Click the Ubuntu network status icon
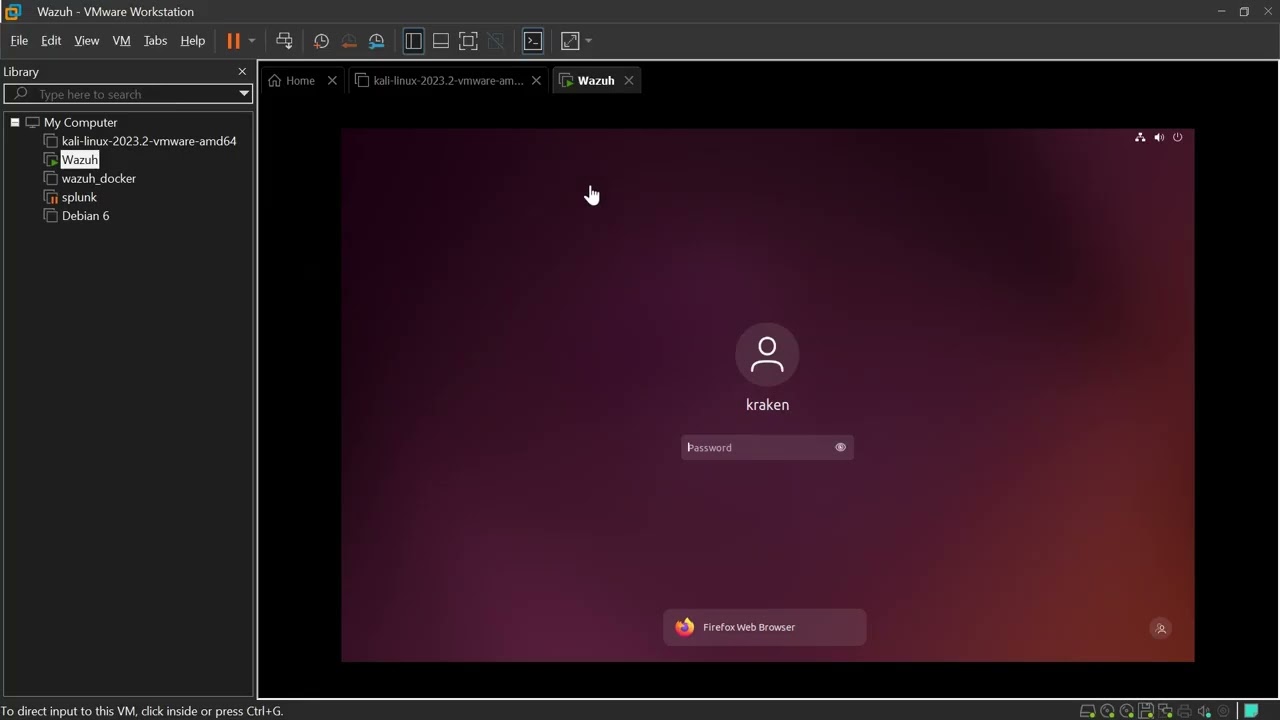The height and width of the screenshot is (720, 1280). click(1140, 137)
